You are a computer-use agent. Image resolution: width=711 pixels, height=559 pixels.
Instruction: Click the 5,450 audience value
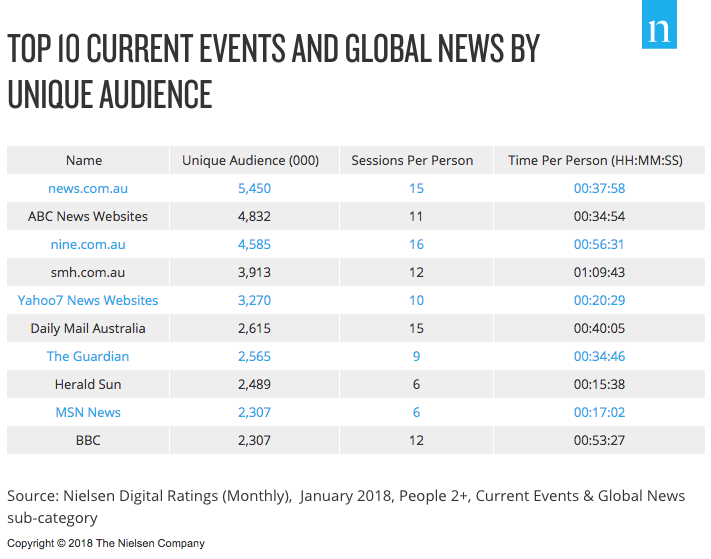(254, 189)
